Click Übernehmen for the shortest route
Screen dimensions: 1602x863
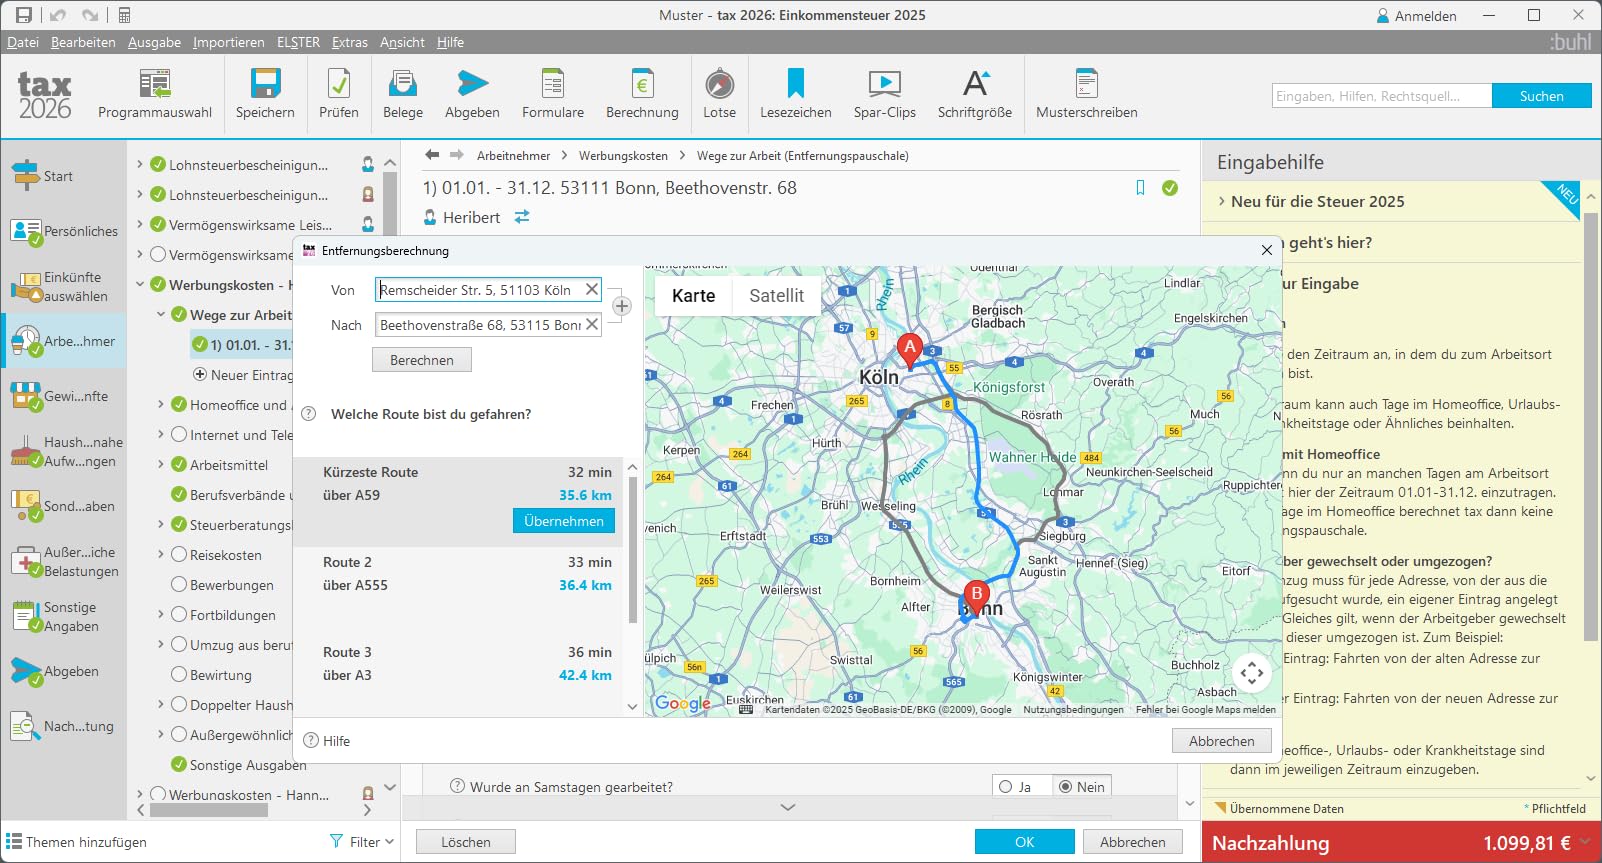coord(563,521)
